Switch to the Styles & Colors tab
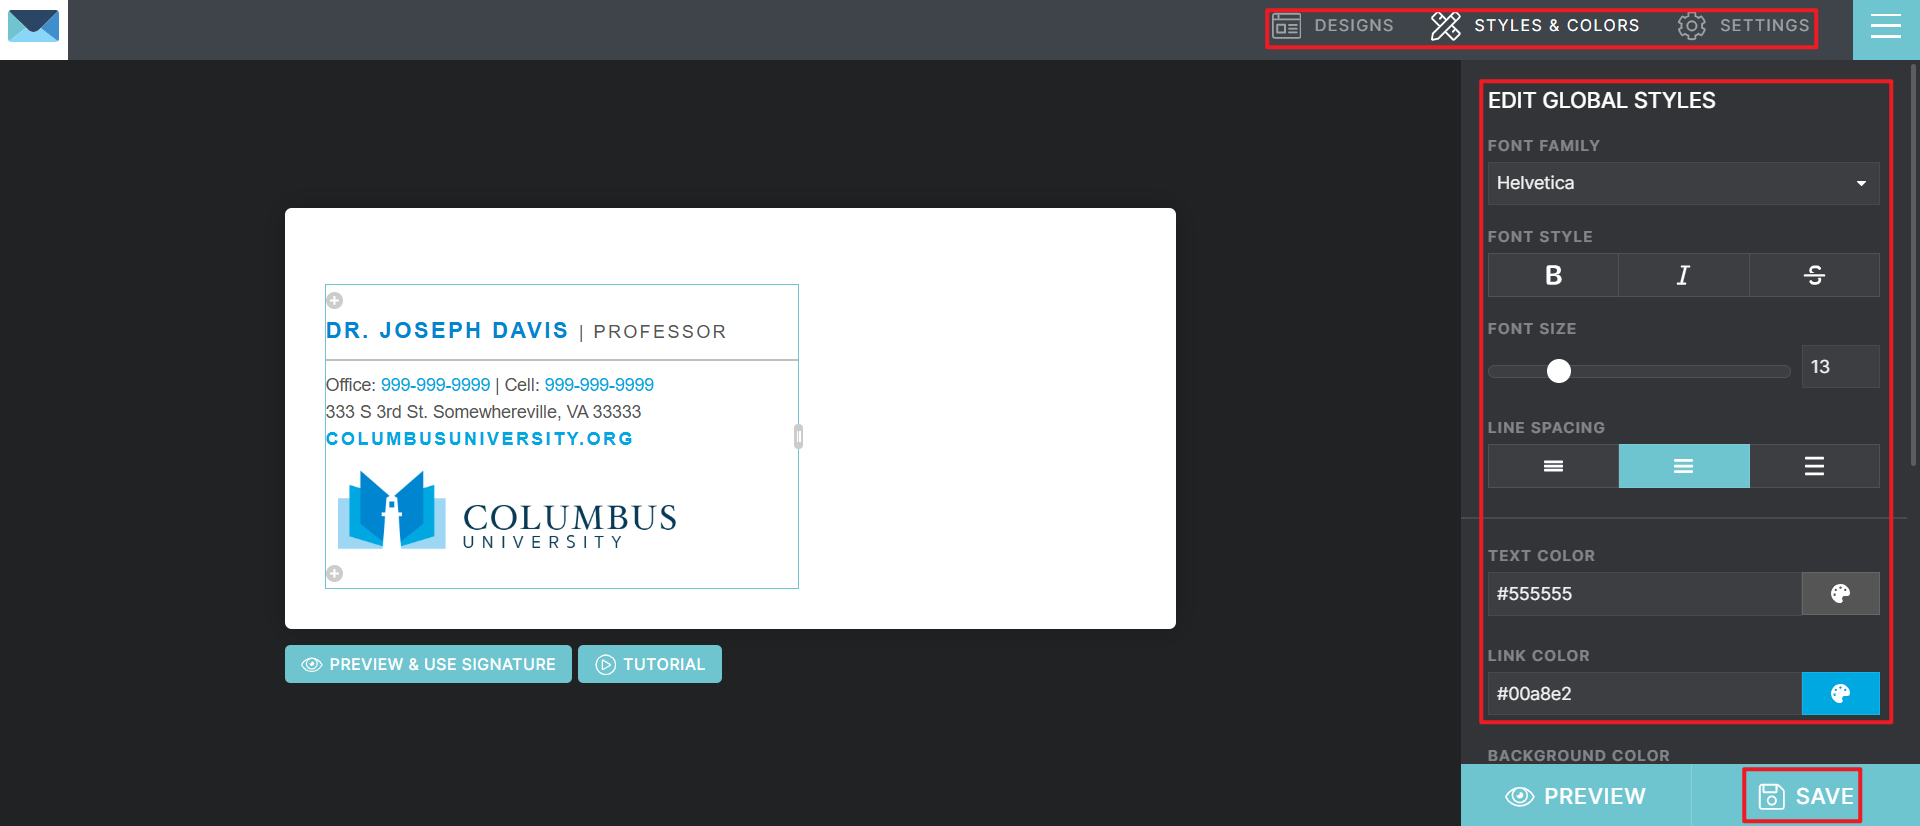 (1535, 26)
